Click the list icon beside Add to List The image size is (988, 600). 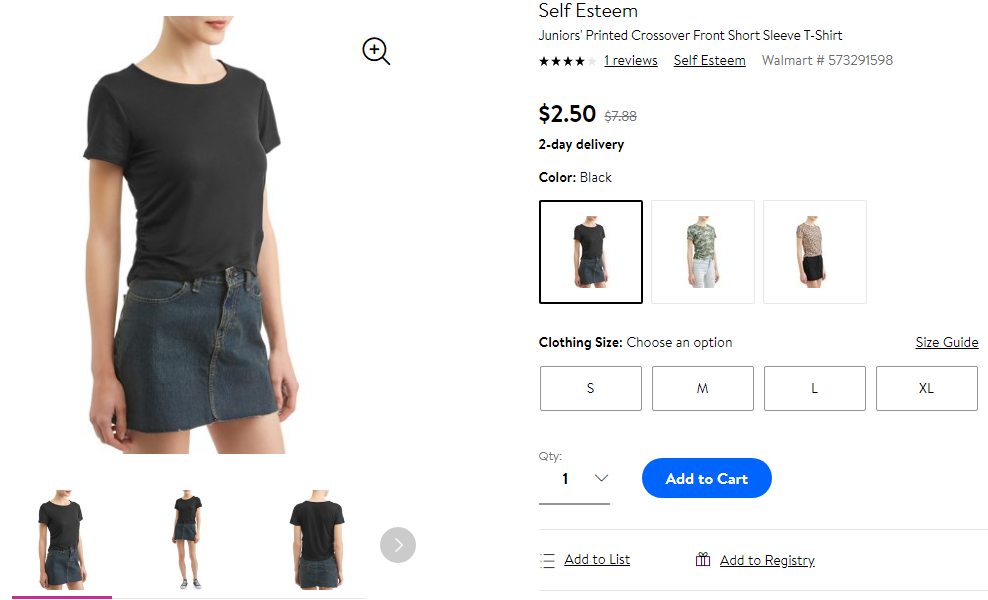pyautogui.click(x=548, y=560)
